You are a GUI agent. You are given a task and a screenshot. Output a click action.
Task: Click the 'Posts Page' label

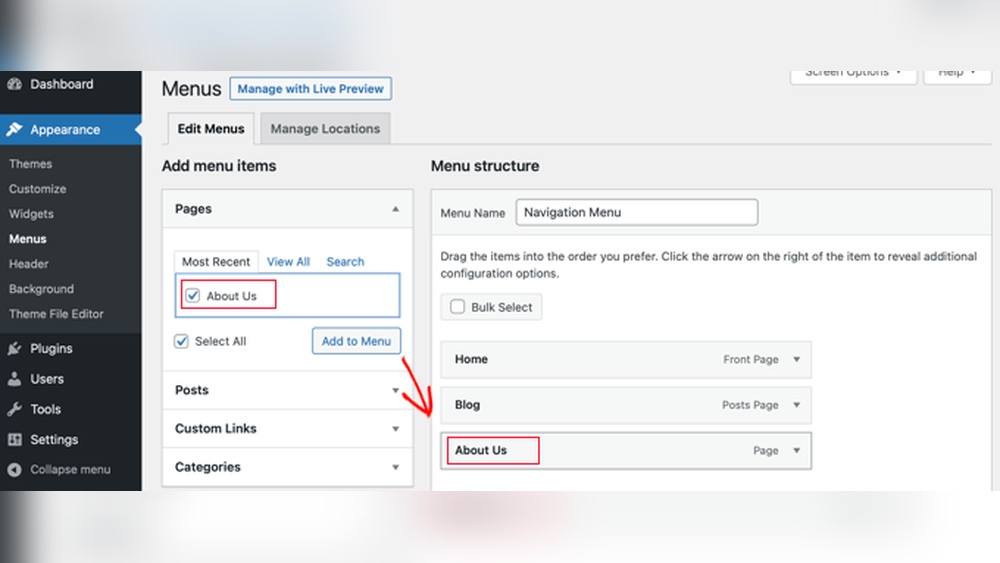pyautogui.click(x=750, y=405)
